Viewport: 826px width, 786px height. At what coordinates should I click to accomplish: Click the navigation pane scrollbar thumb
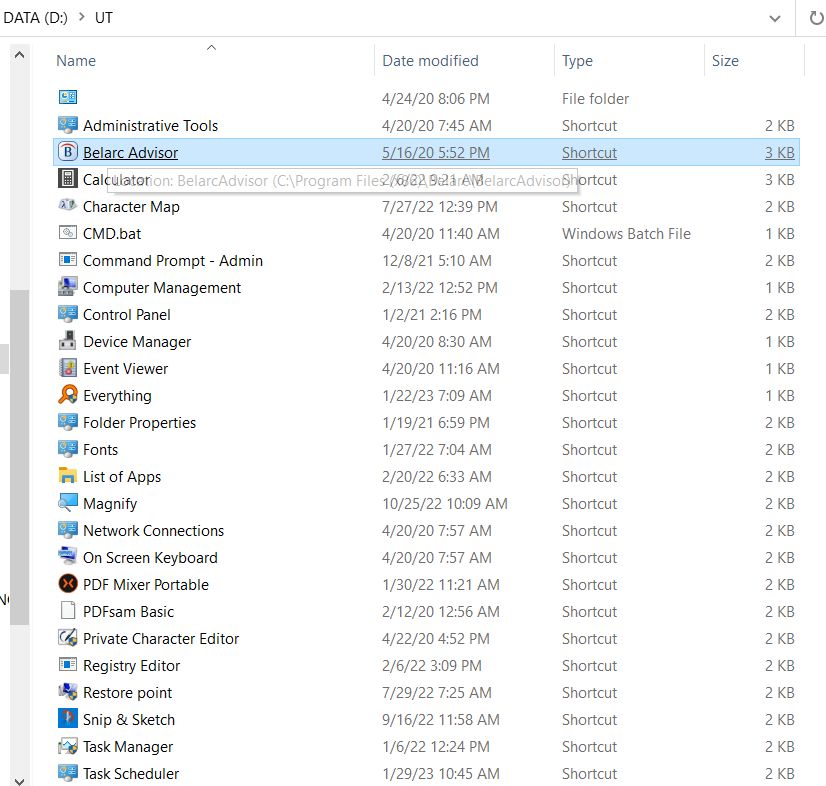pyautogui.click(x=19, y=457)
